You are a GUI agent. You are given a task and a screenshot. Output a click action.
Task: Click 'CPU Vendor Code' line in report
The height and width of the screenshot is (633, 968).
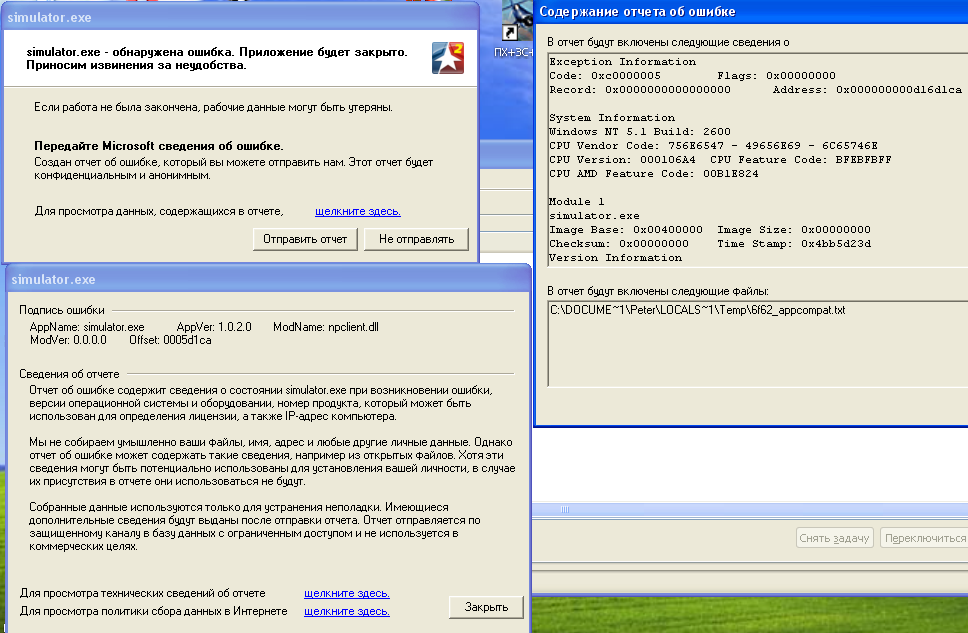tap(714, 146)
